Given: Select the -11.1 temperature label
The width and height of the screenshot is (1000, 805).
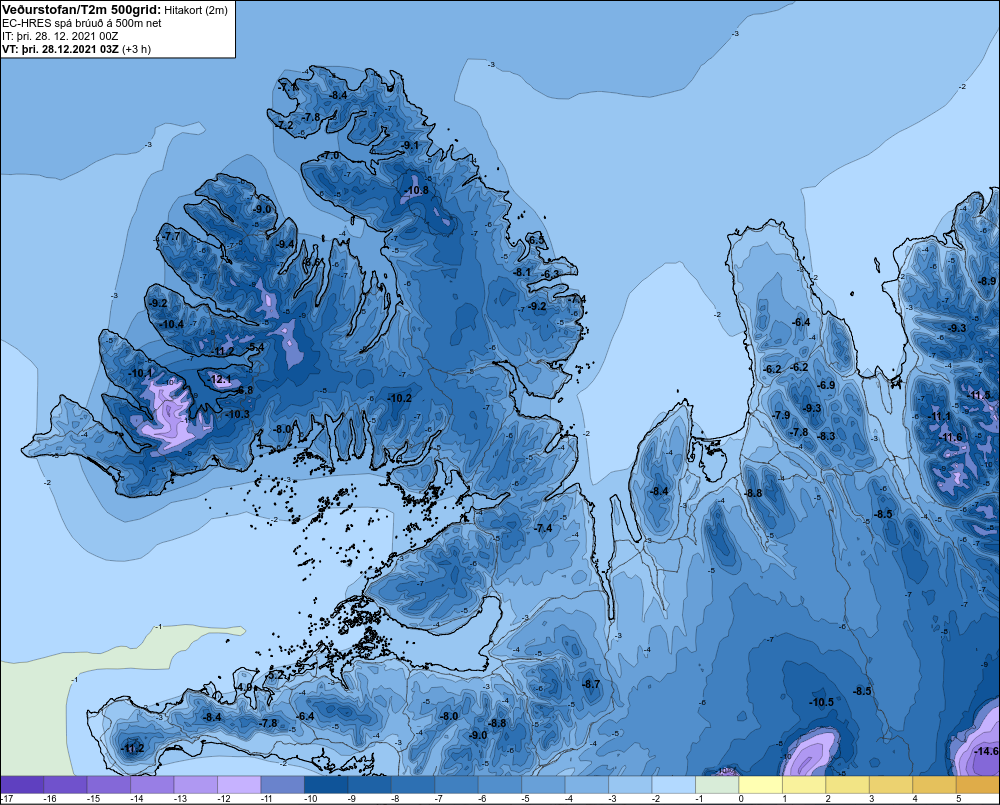Looking at the screenshot, I should tap(939, 417).
